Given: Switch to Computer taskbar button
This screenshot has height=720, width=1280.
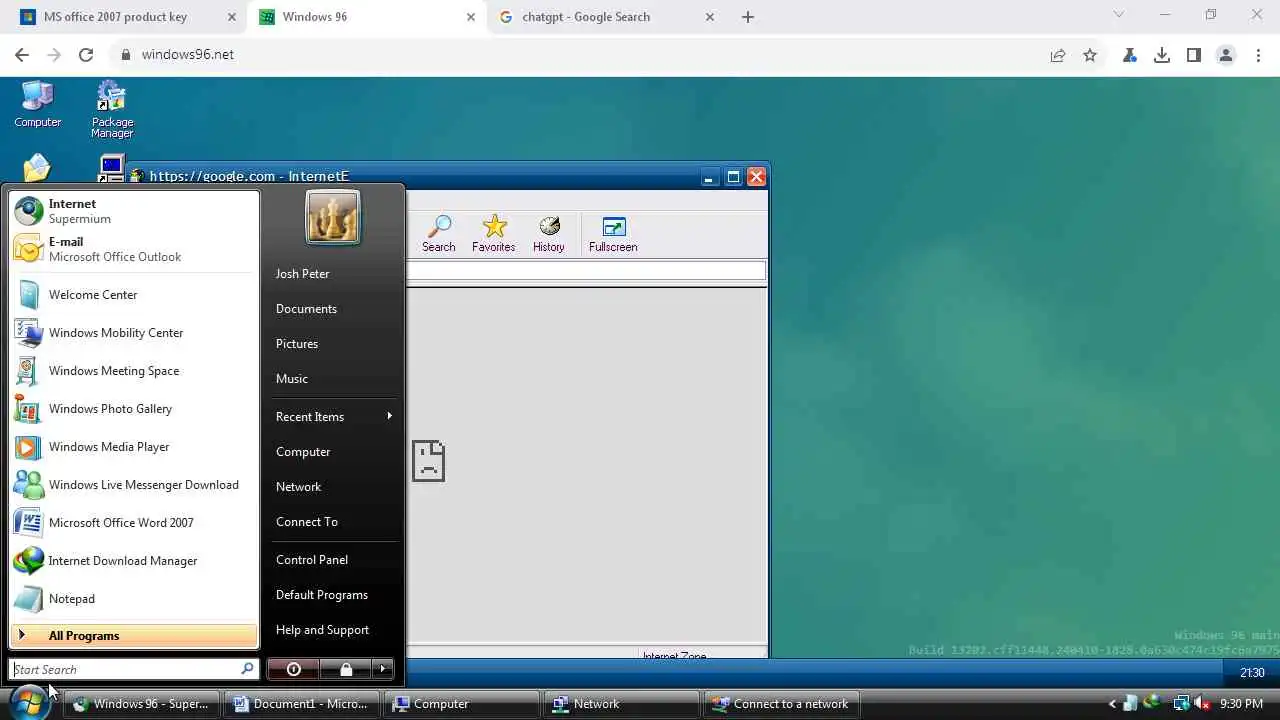Looking at the screenshot, I should pos(460,704).
